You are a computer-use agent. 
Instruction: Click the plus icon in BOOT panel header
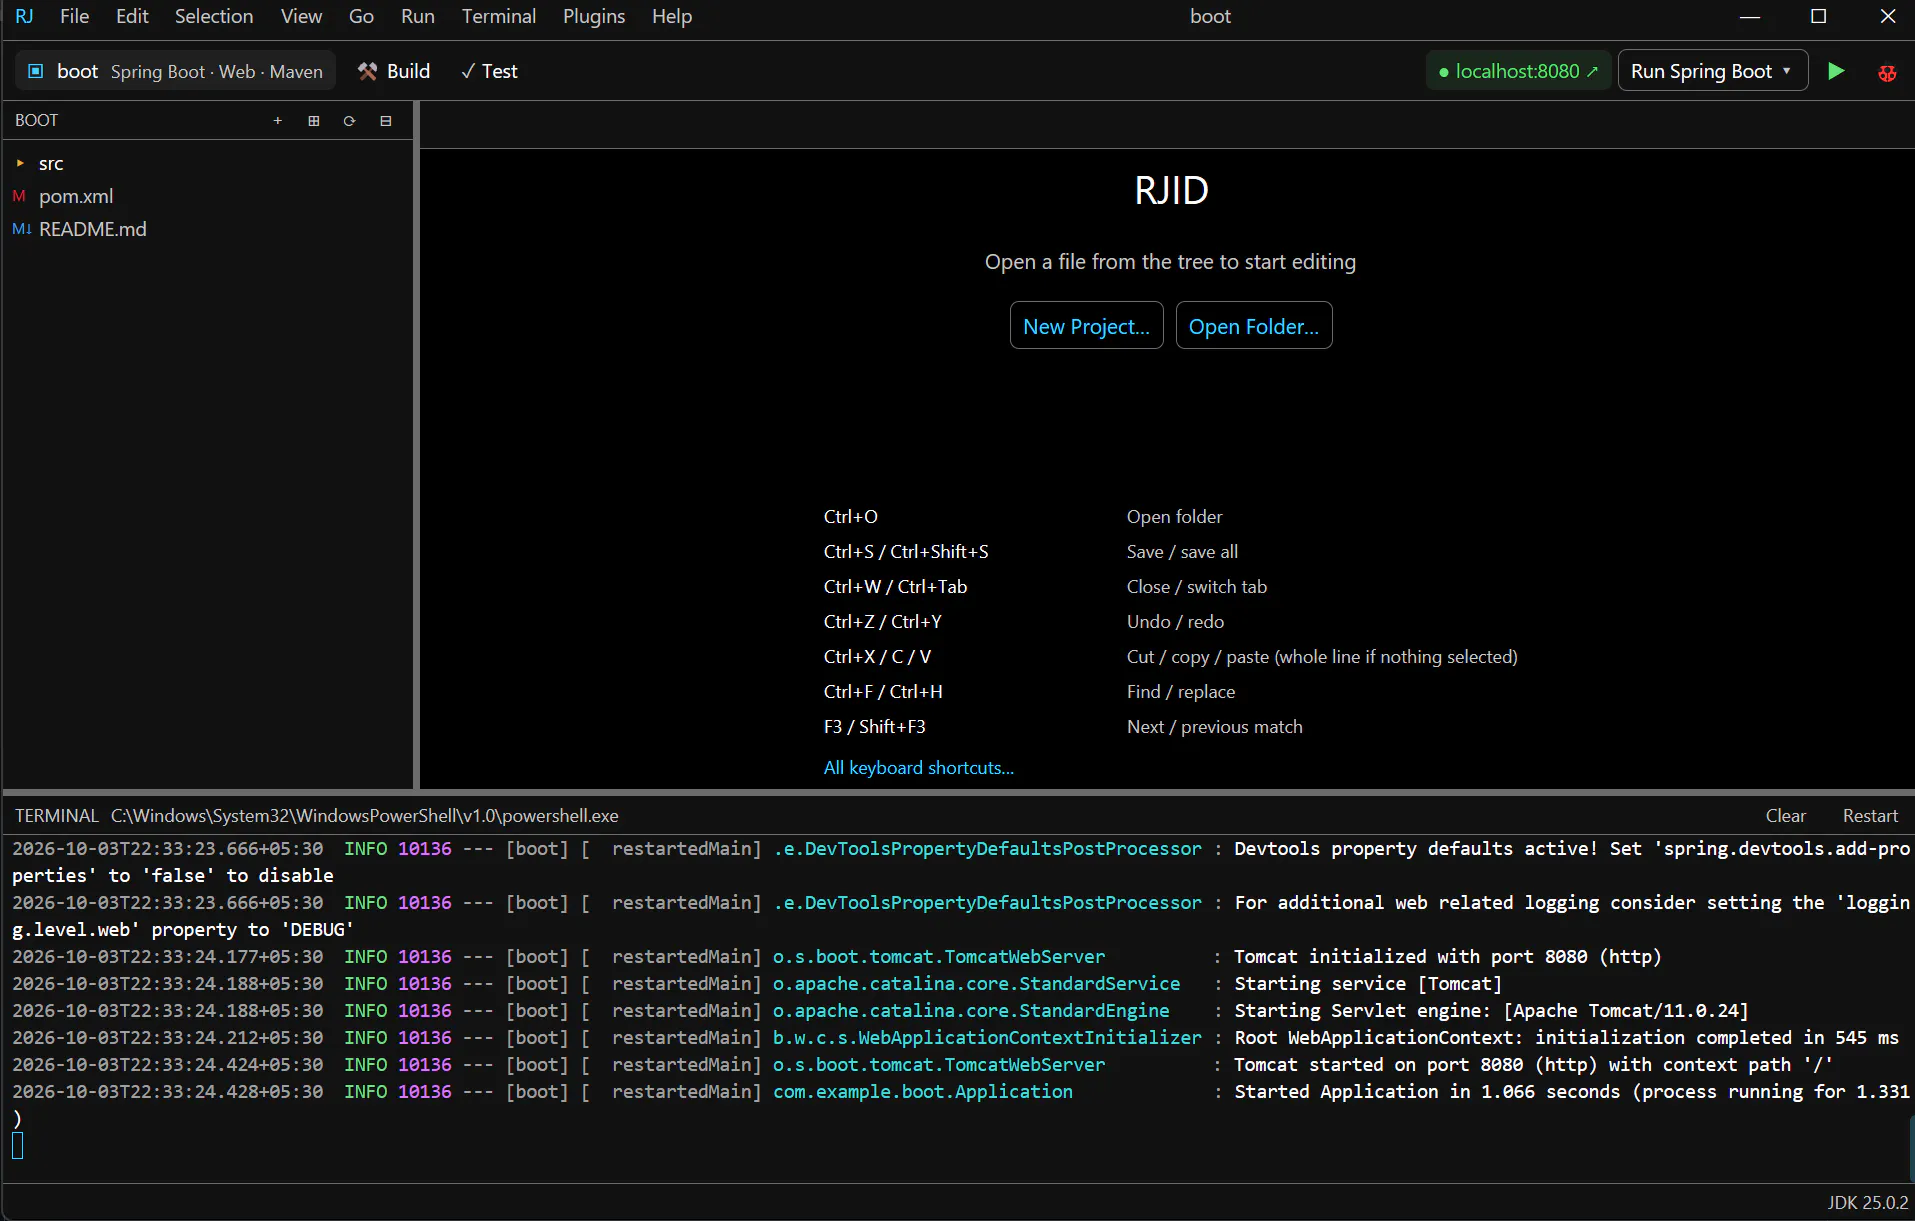(x=278, y=121)
